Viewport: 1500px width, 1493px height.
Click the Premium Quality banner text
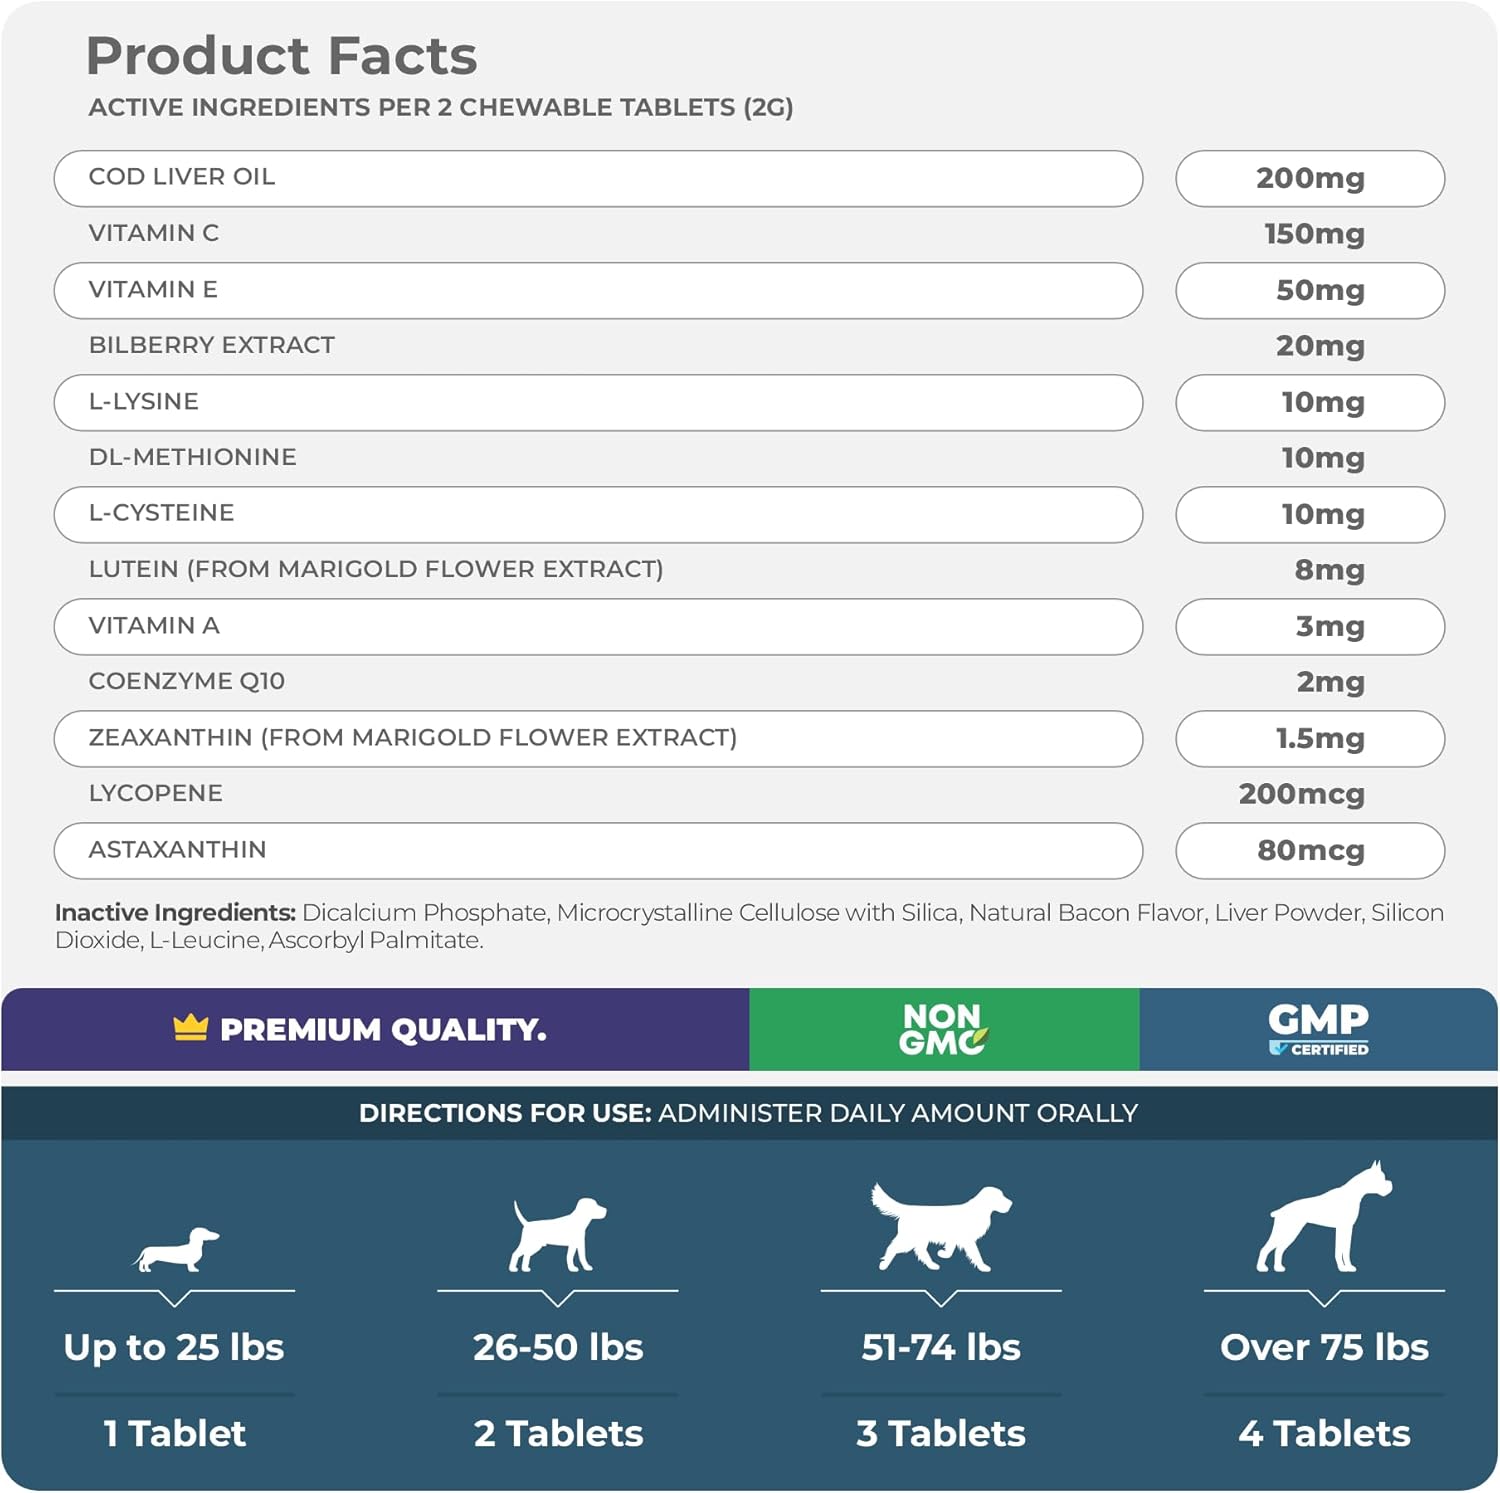[x=383, y=1030]
